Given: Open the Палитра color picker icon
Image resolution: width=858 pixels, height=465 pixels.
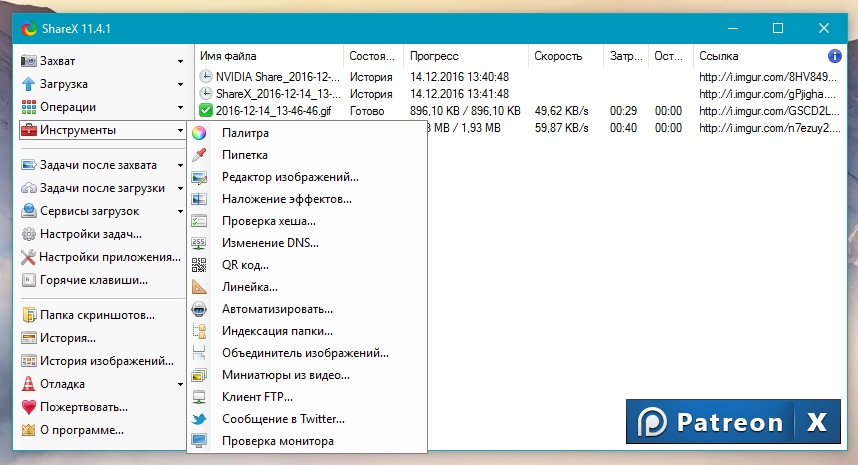Looking at the screenshot, I should click(x=199, y=133).
